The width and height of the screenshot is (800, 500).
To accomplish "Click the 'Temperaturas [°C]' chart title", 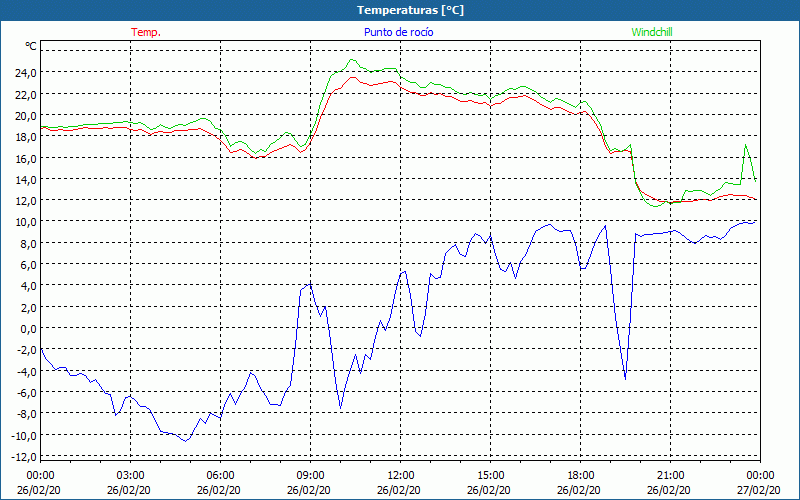I will [x=410, y=10].
